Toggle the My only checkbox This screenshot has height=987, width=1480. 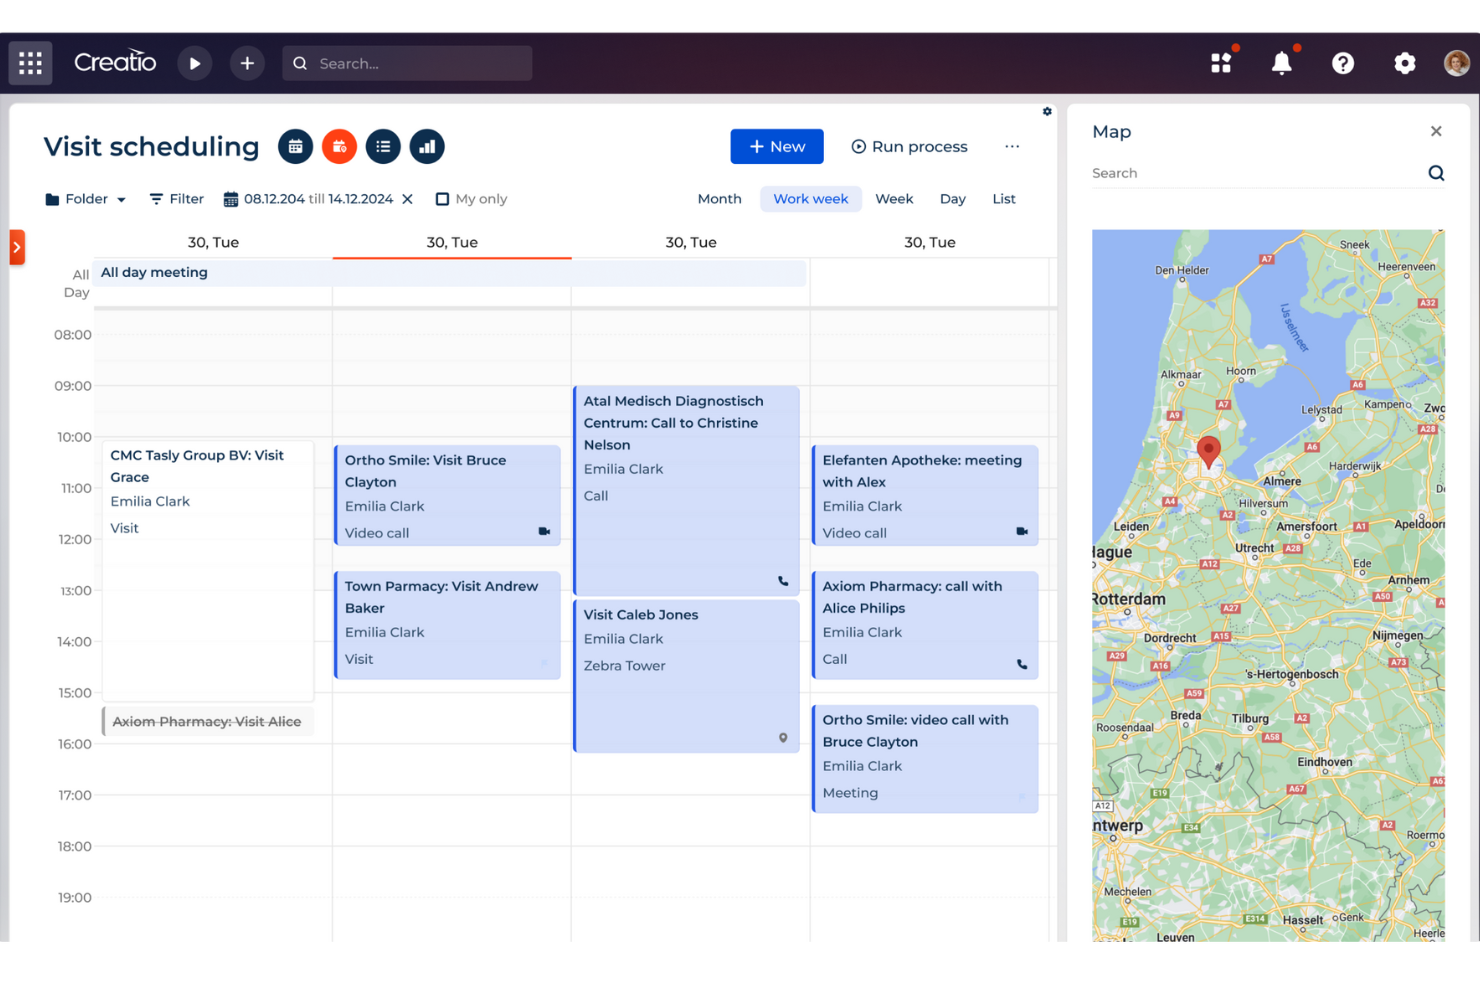tap(442, 199)
